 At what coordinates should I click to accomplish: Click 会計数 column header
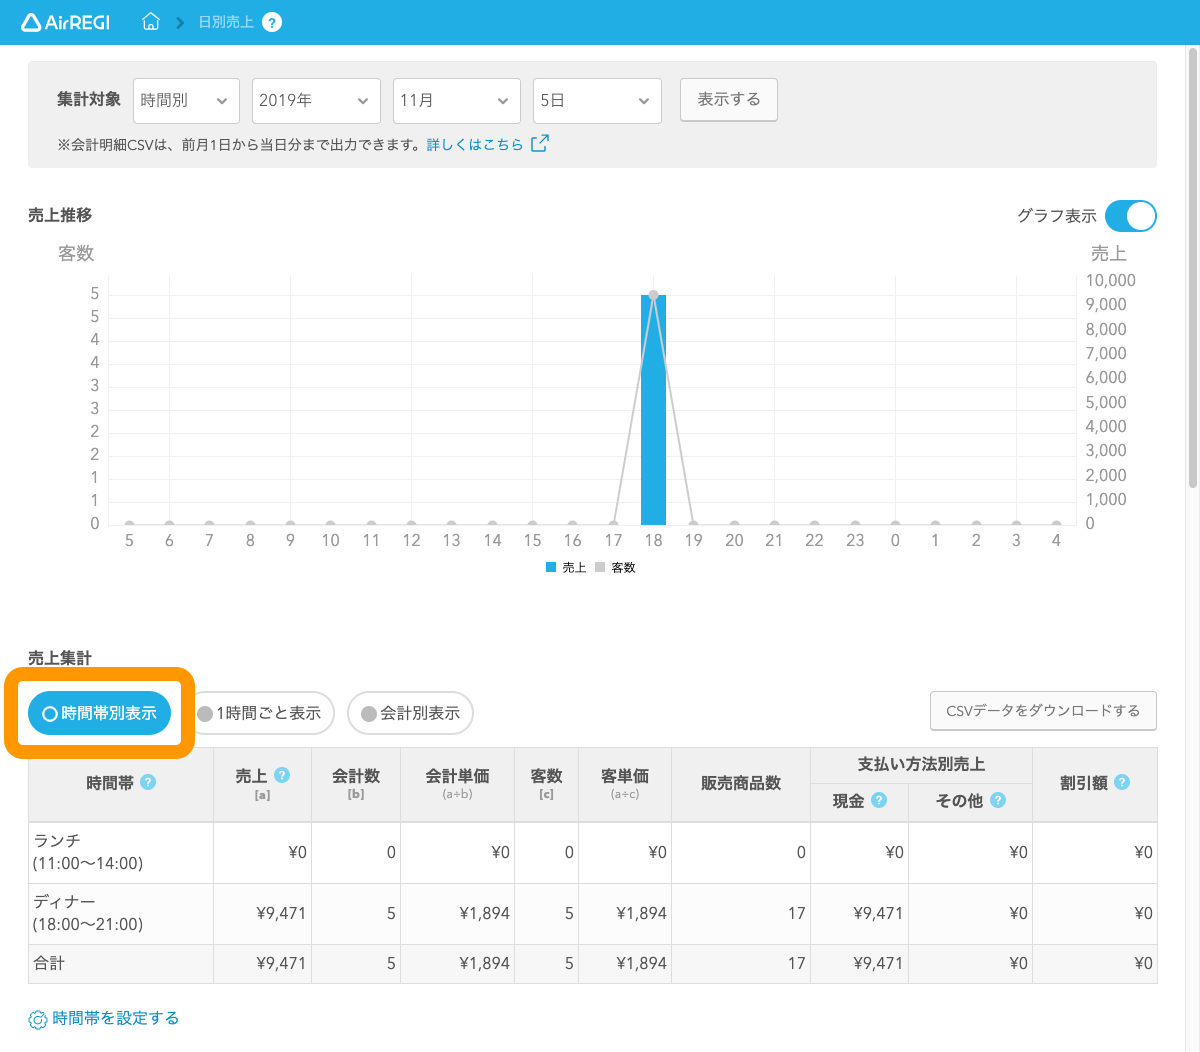click(356, 783)
